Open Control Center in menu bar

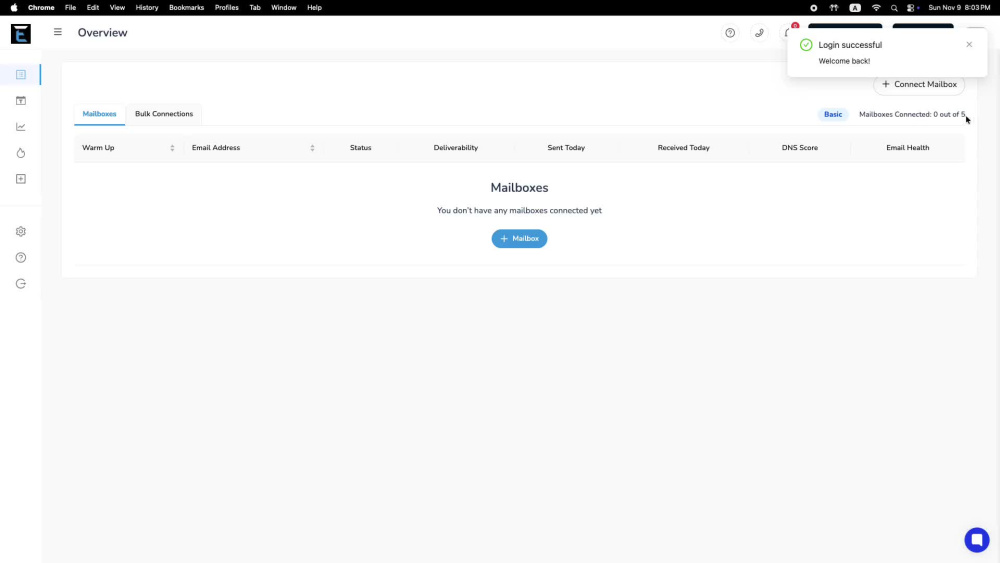coord(912,8)
